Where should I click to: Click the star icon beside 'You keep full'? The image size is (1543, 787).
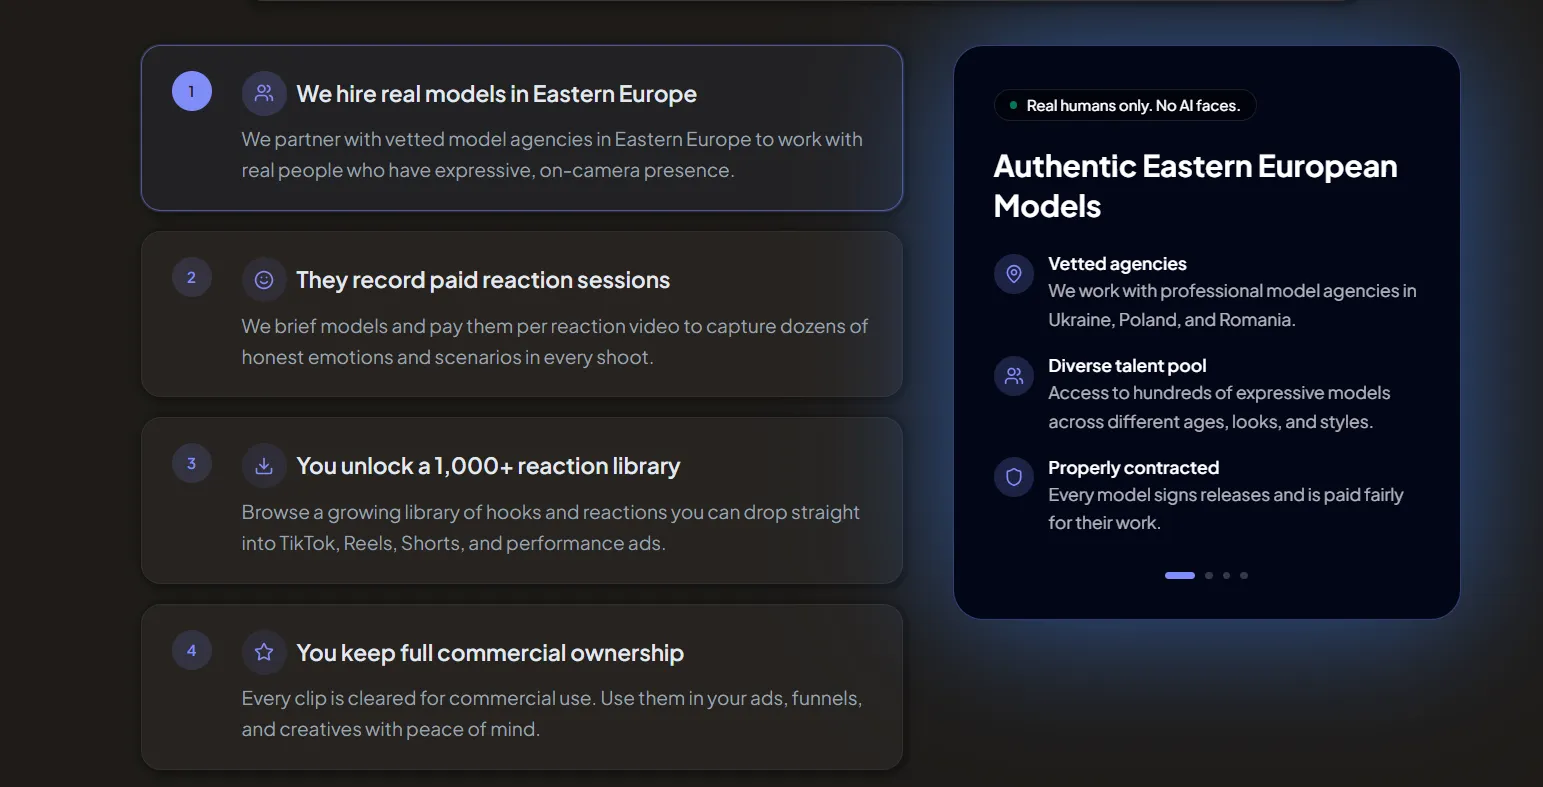point(264,652)
